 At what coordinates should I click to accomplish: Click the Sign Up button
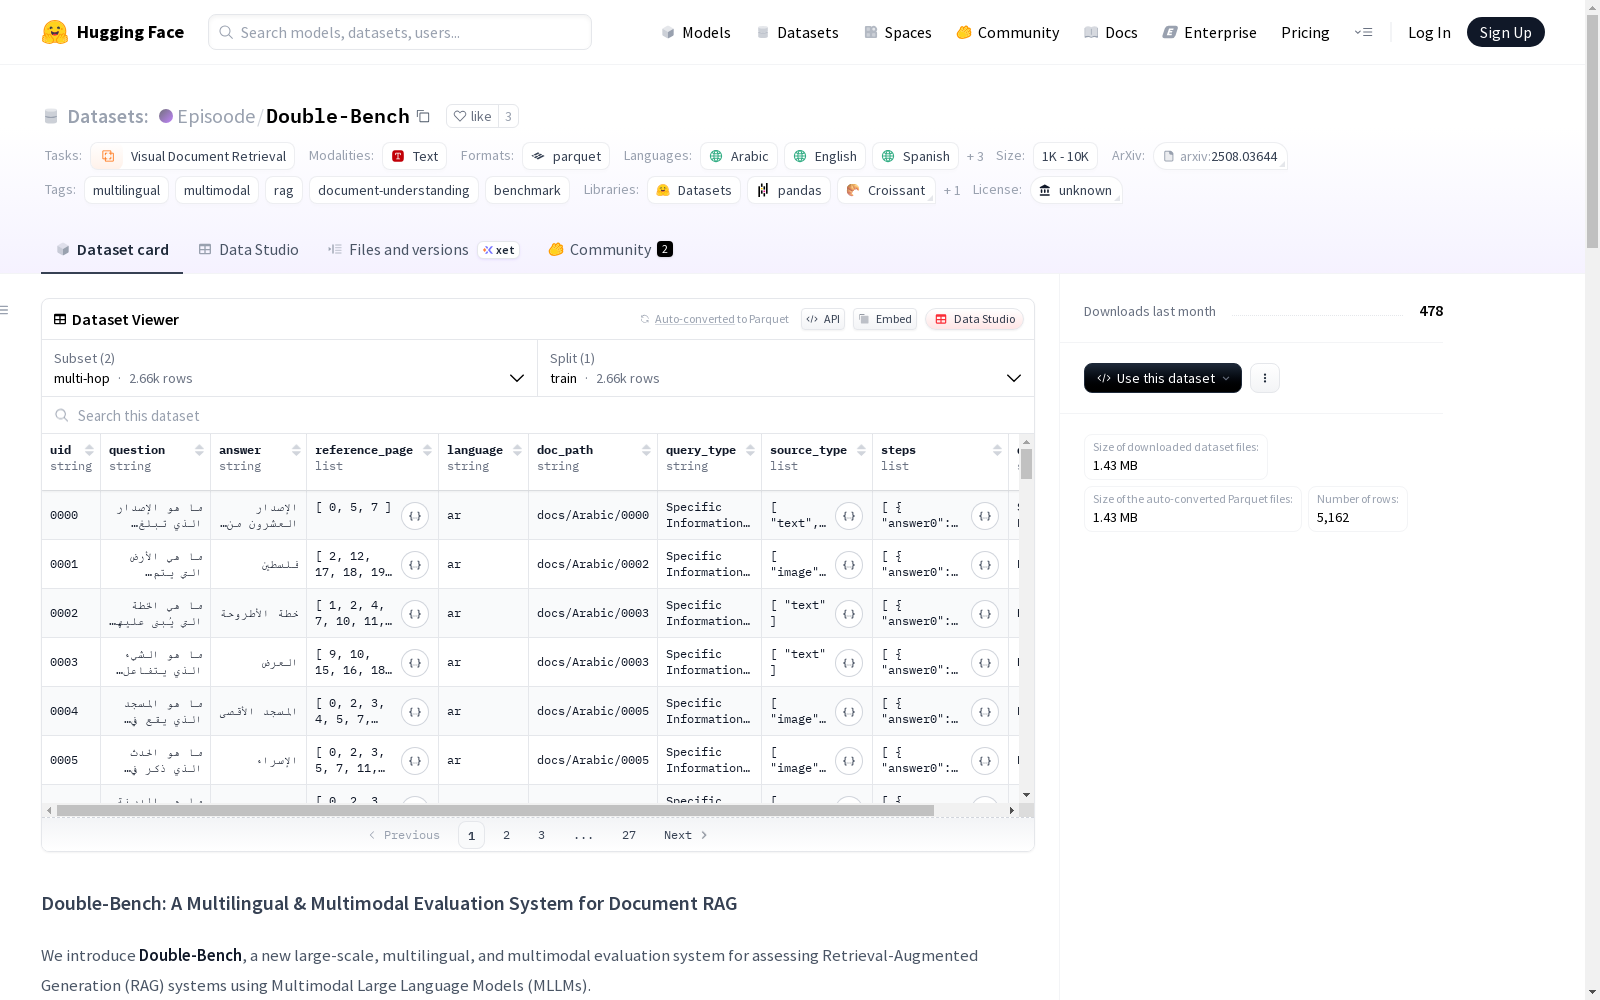pos(1505,32)
